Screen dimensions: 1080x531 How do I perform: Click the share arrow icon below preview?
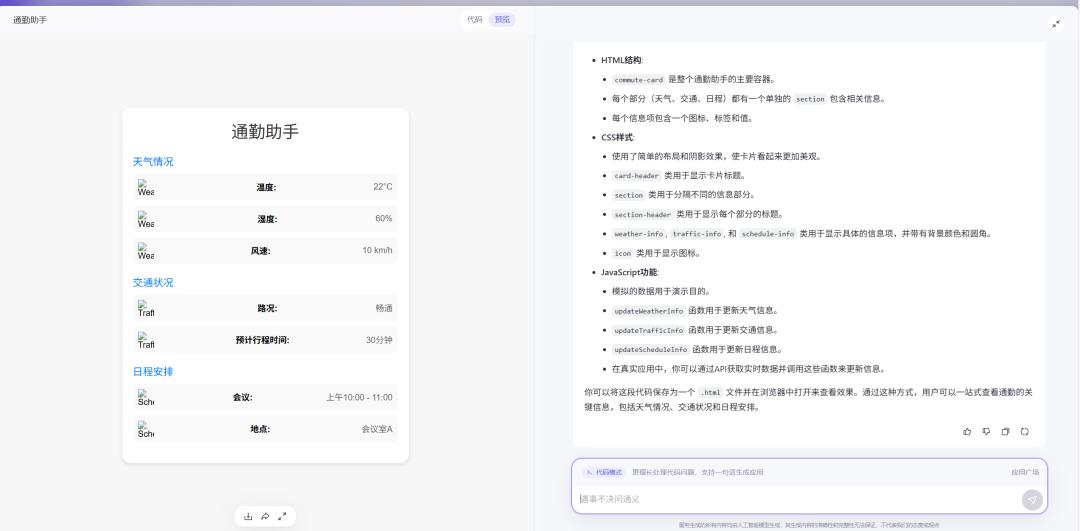click(x=265, y=516)
